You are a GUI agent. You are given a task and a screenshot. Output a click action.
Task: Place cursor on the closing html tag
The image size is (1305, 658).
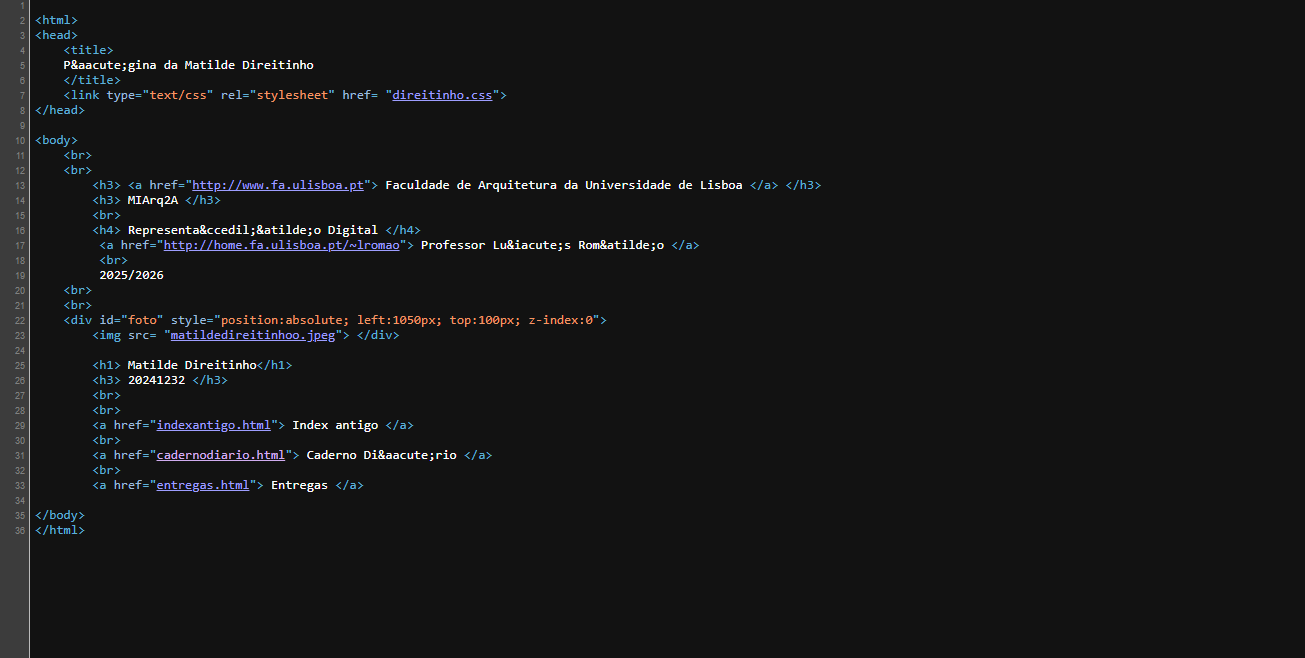tap(60, 530)
